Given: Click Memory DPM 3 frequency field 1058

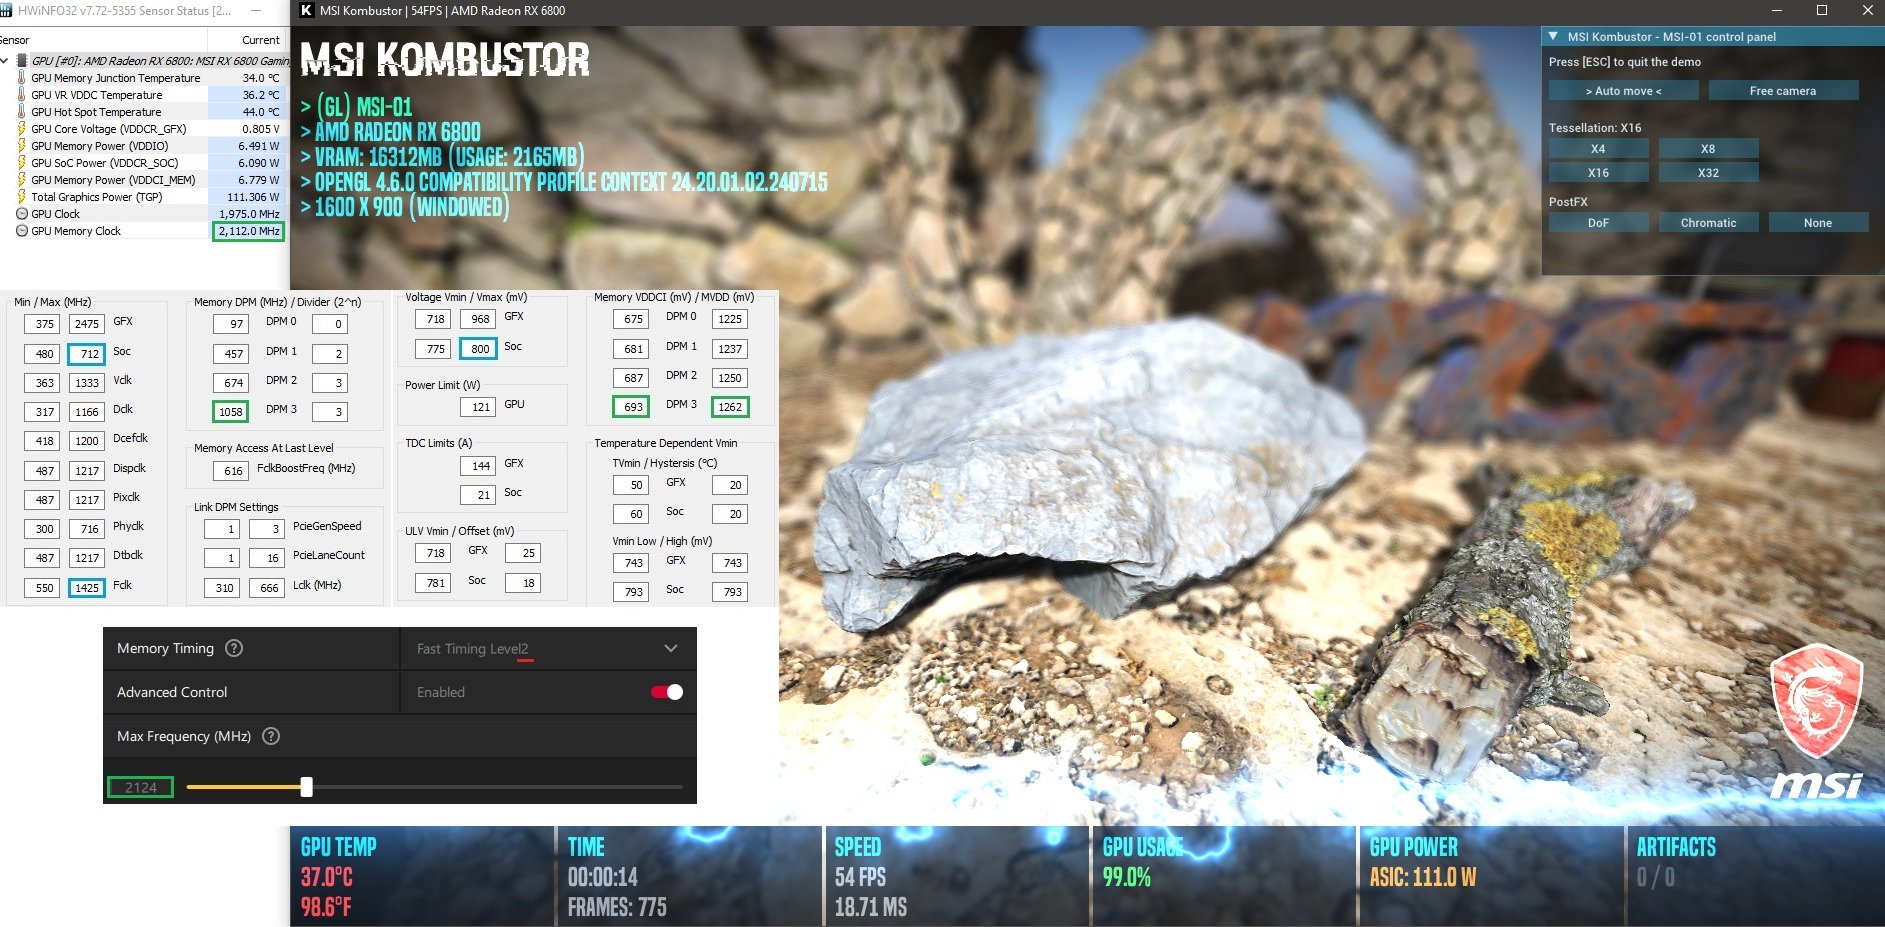Looking at the screenshot, I should tap(231, 412).
